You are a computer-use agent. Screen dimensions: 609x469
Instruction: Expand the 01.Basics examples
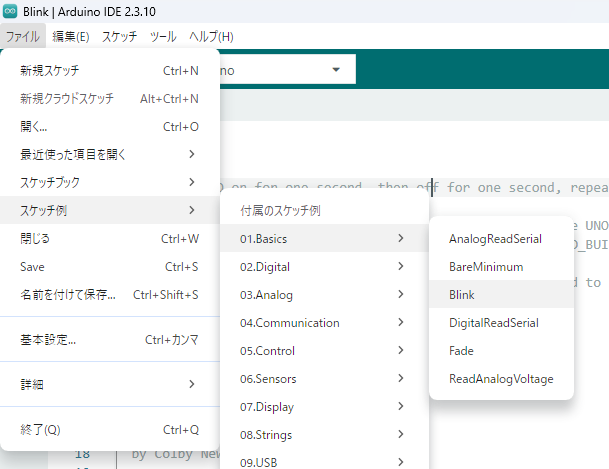pos(324,238)
